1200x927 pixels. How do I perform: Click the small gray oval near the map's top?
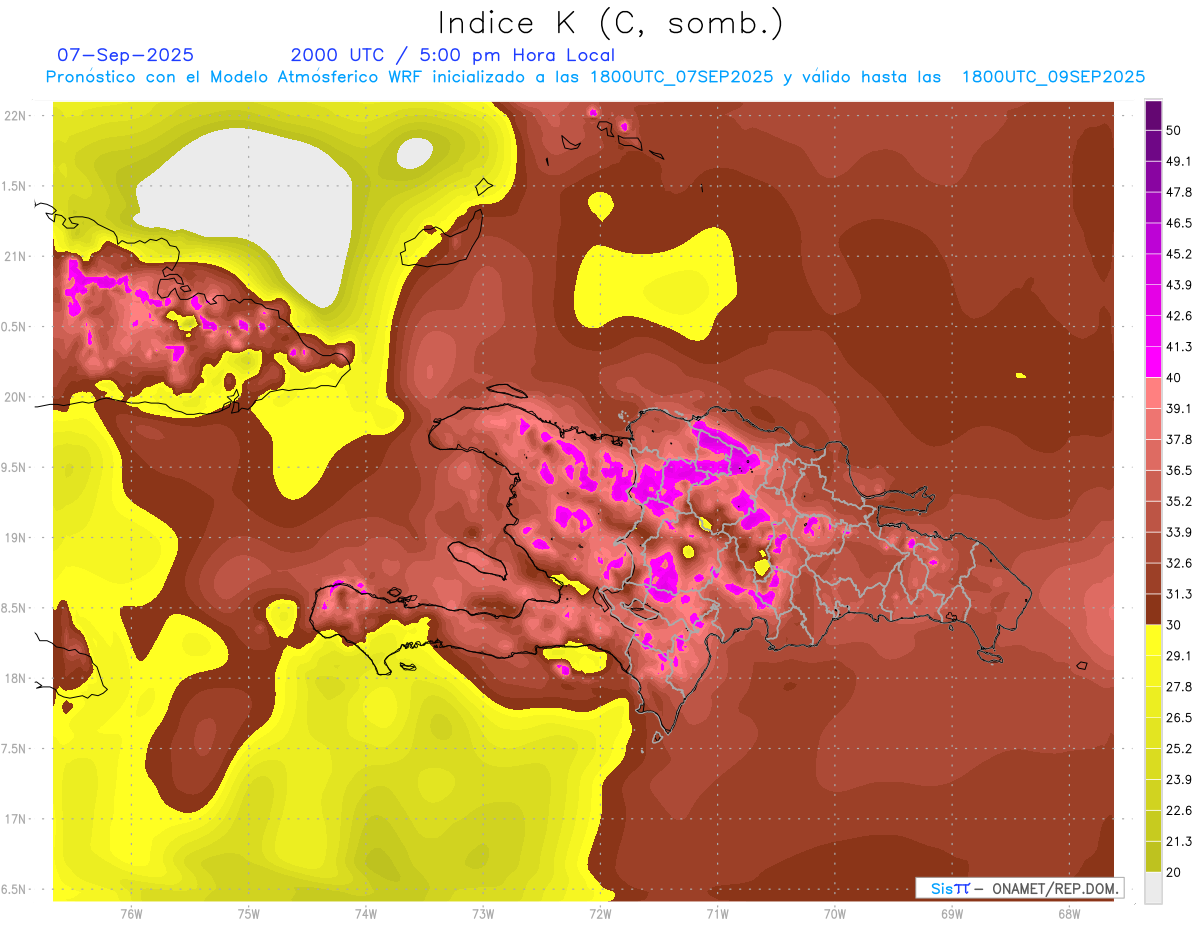414,153
